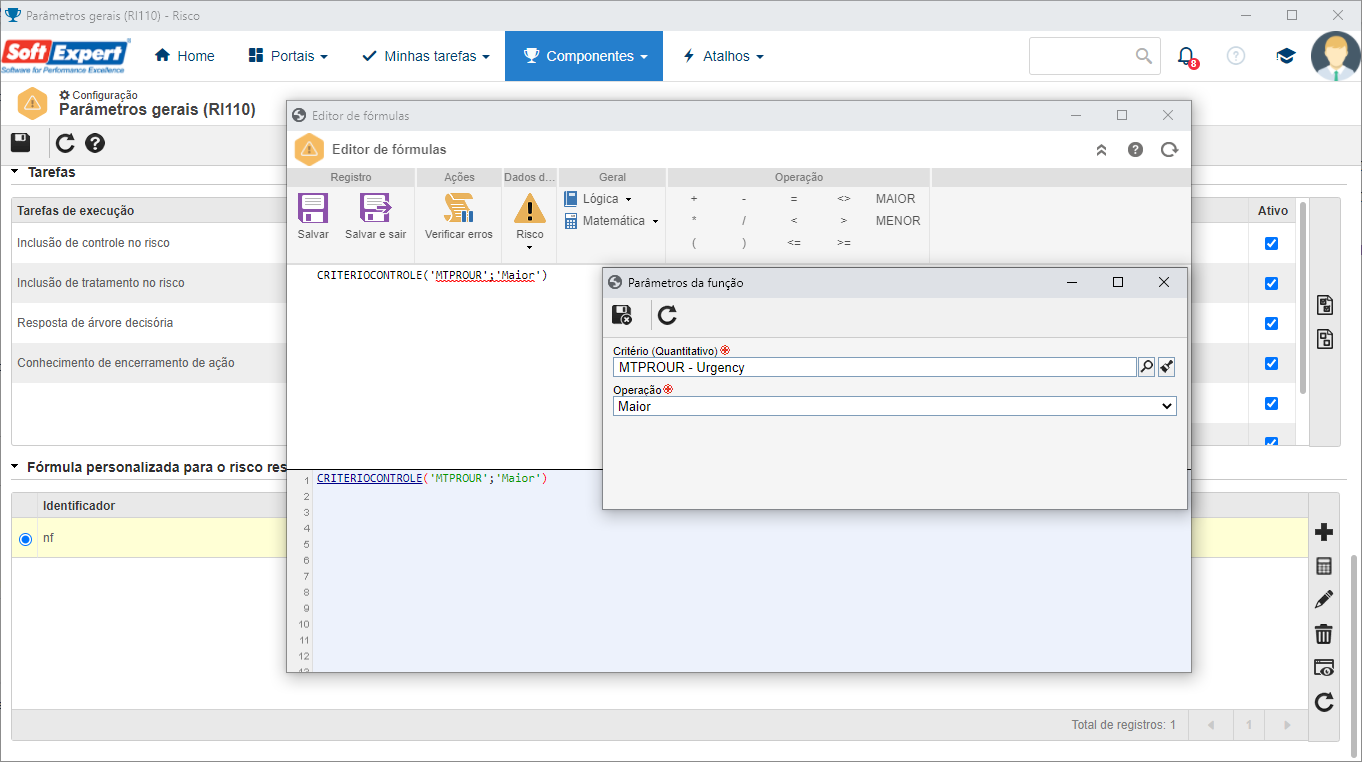
Task: Select the nf formula radio button
Action: 26,539
